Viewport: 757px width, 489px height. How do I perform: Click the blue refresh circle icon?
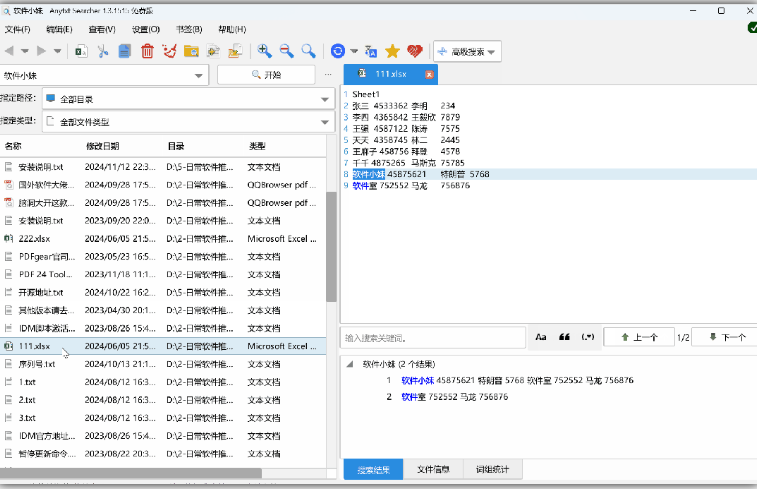coord(338,51)
